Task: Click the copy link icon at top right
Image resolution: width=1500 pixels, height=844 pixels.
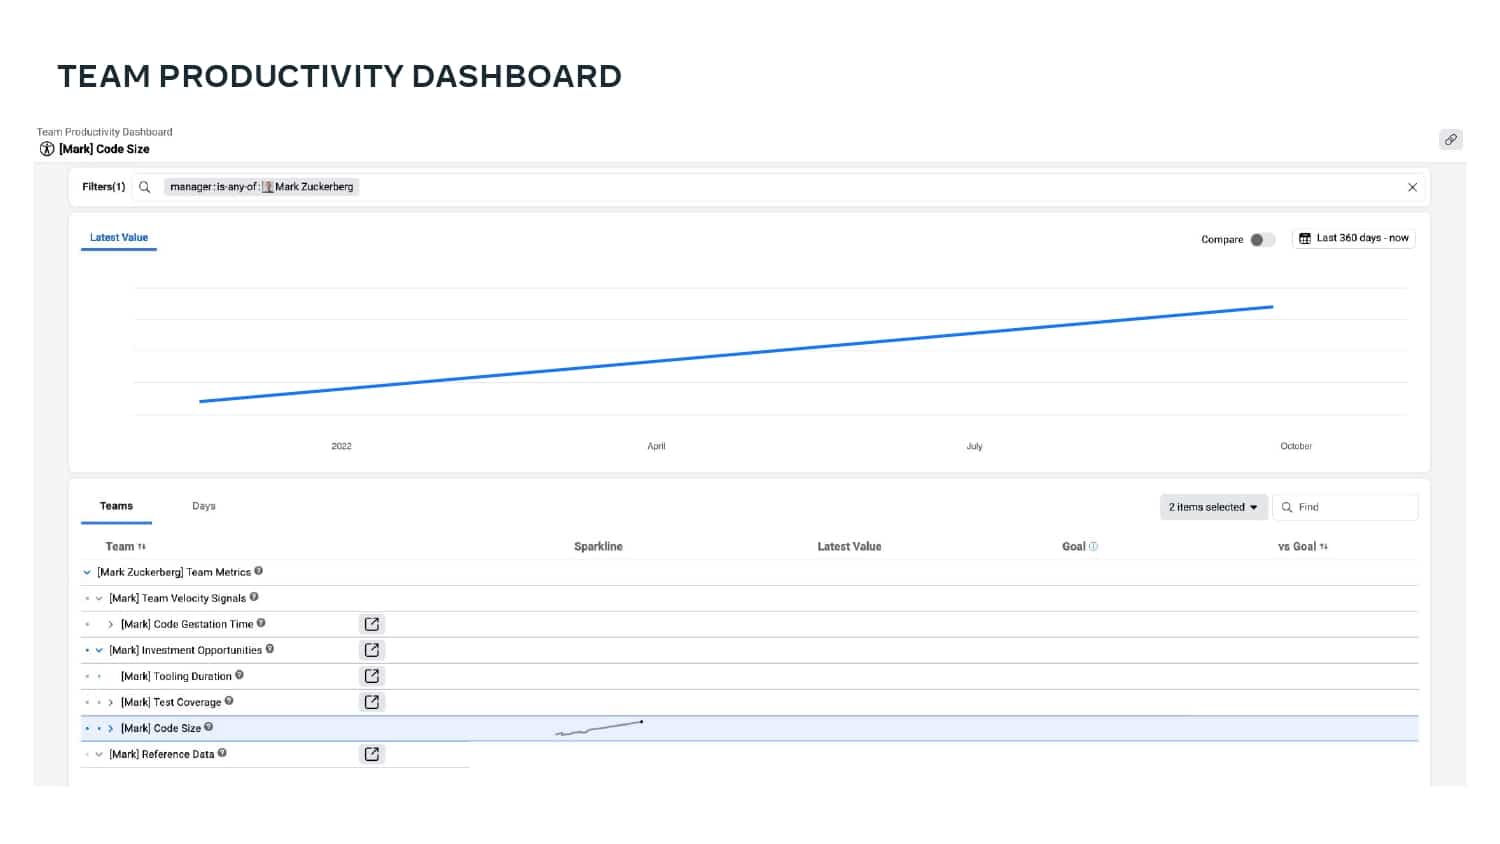Action: click(x=1450, y=140)
